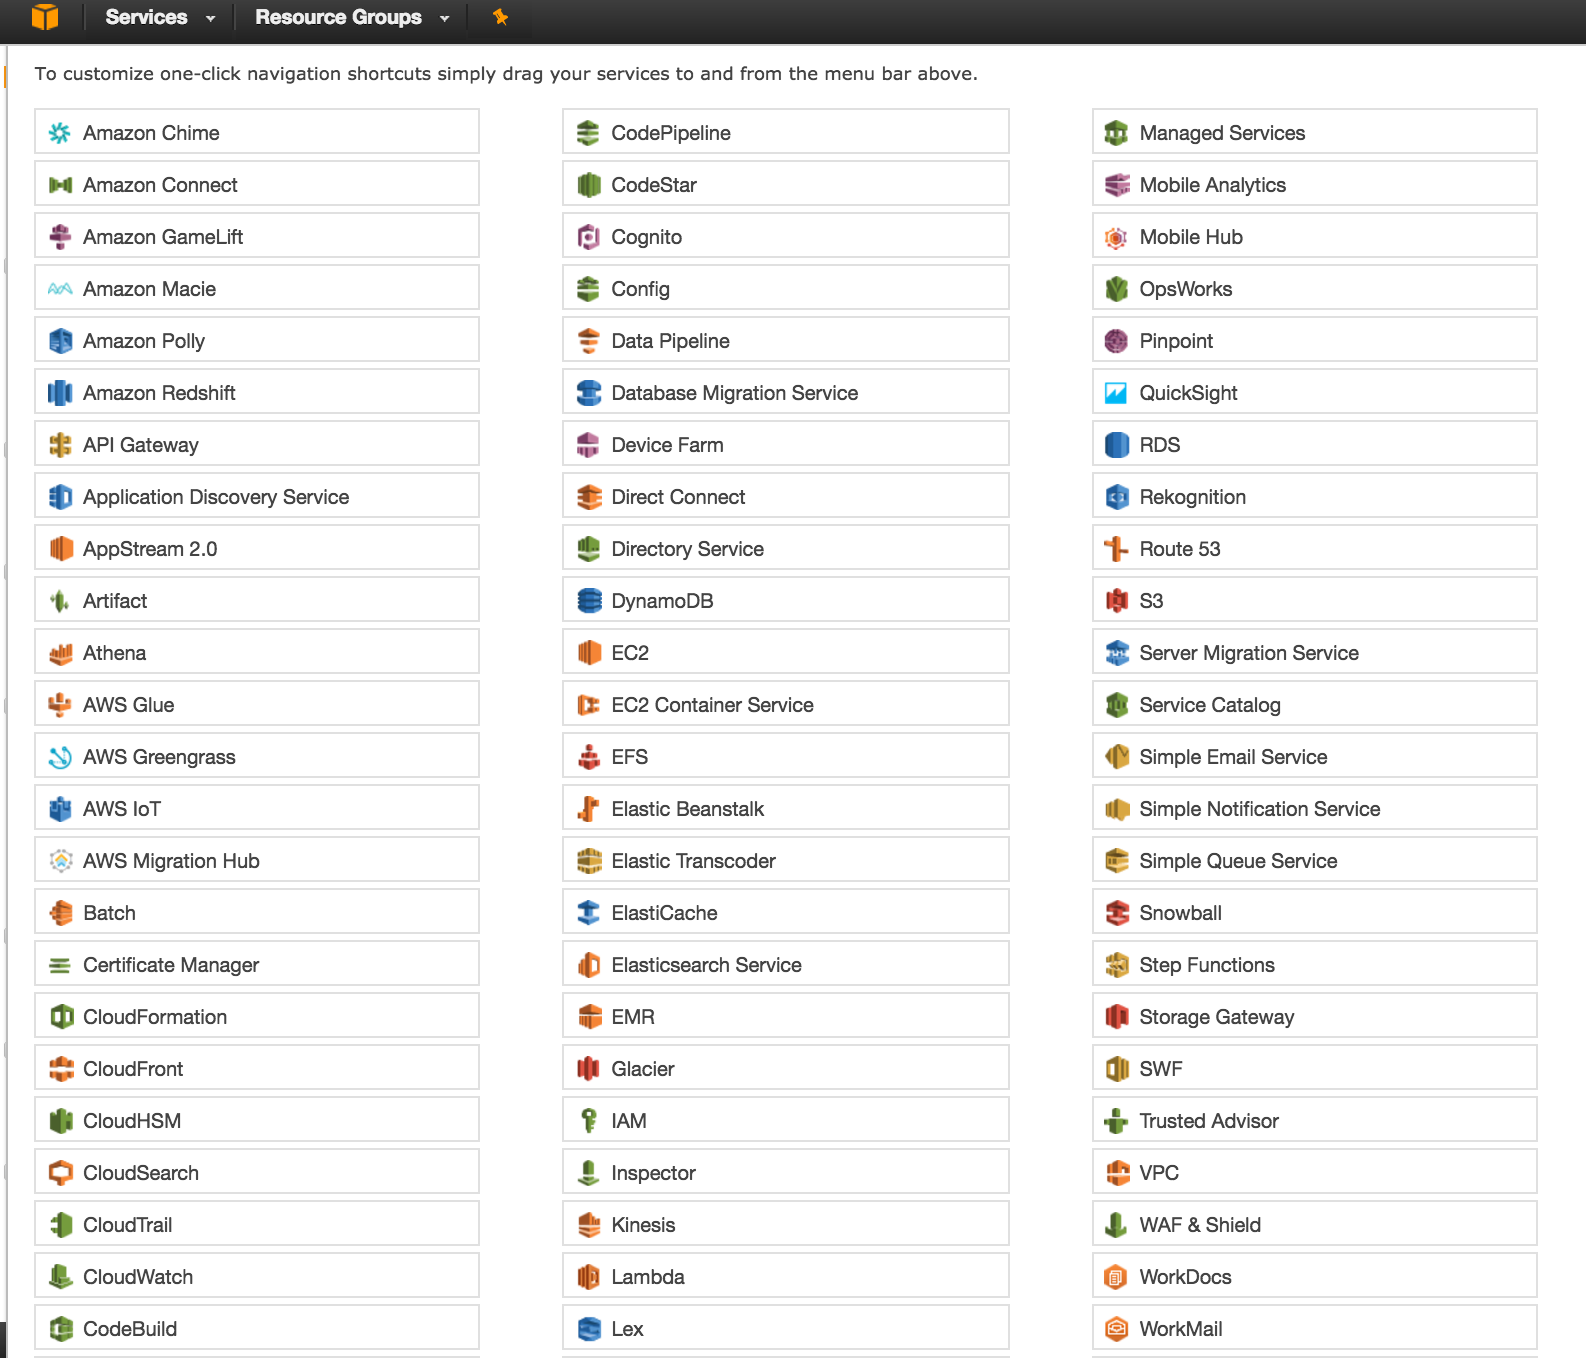Open Simple Notification Service
Image resolution: width=1586 pixels, height=1358 pixels.
tap(1315, 807)
